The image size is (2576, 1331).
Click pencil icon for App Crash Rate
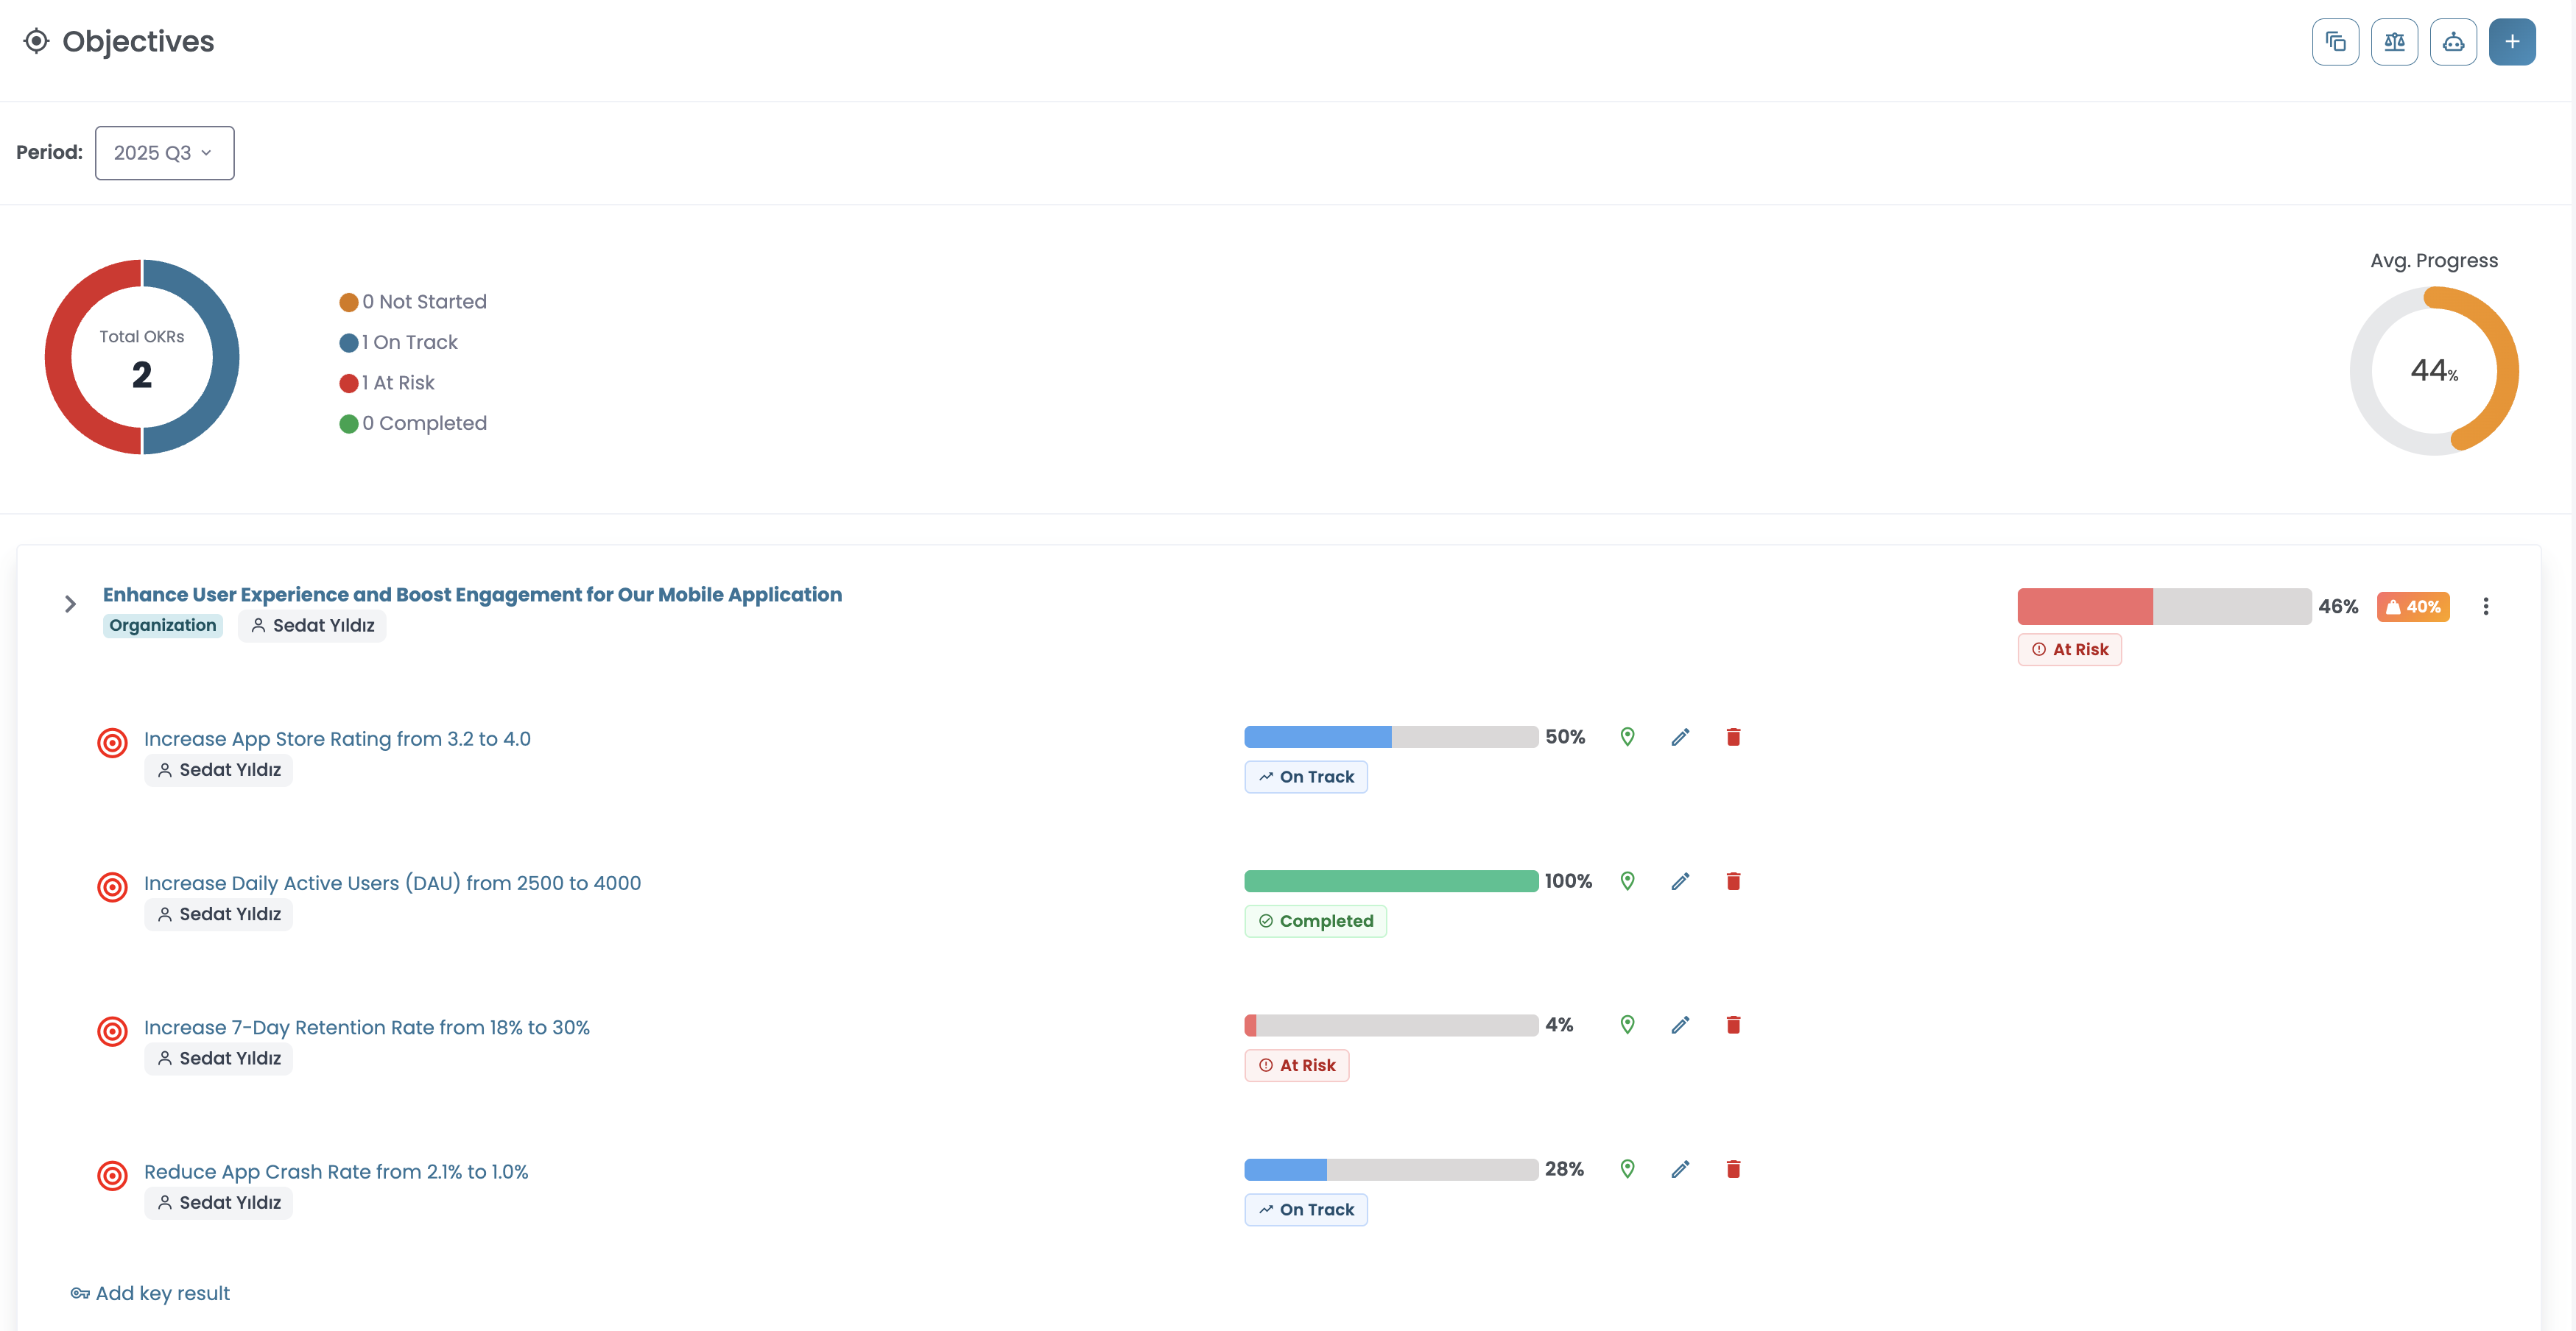(1680, 1169)
